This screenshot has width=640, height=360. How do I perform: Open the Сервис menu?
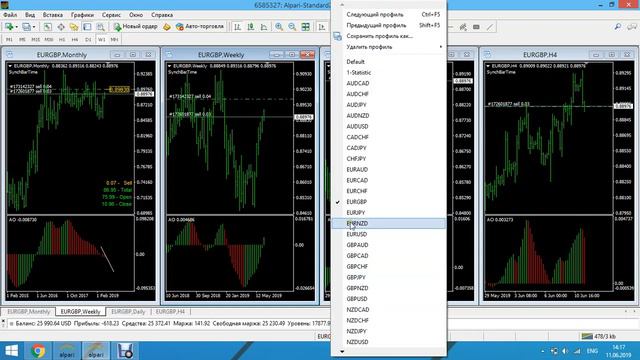[111, 15]
